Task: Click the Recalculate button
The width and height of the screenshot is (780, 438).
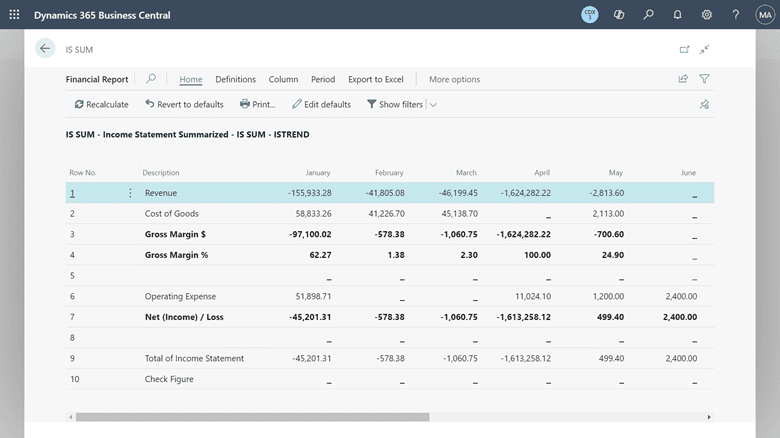Action: [x=101, y=104]
